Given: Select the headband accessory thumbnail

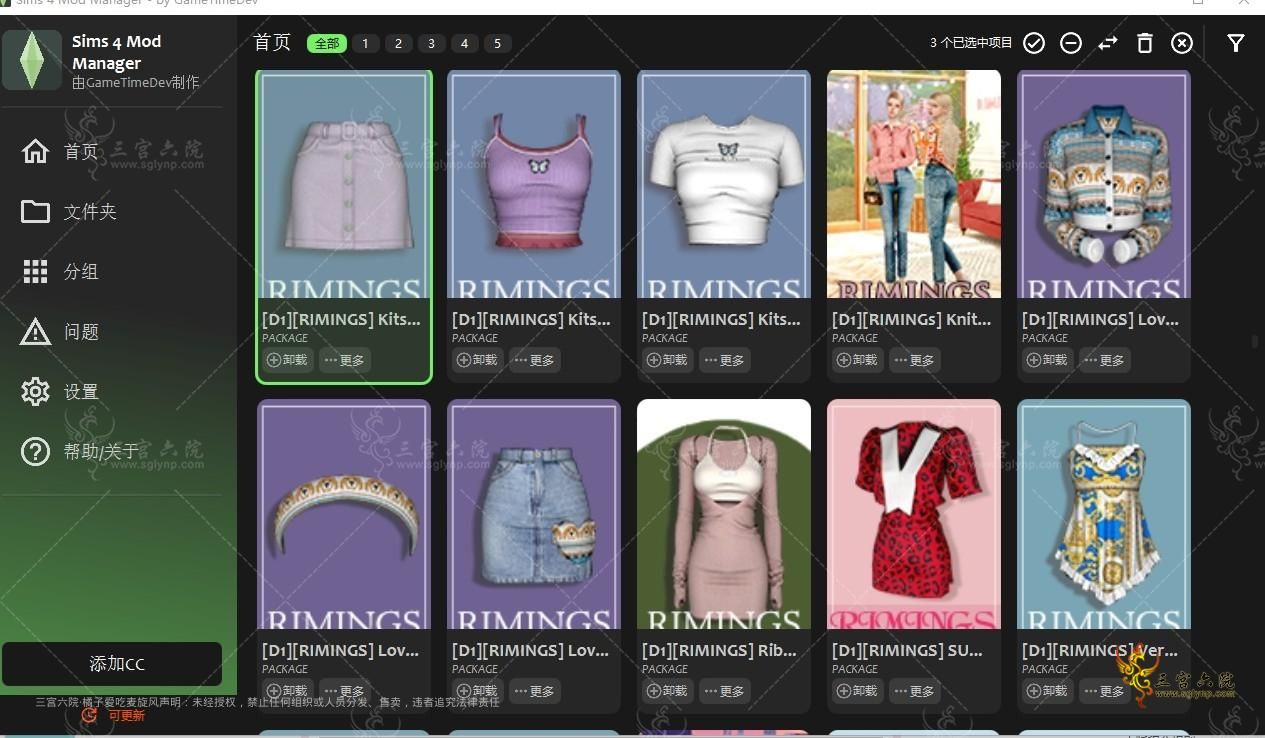Looking at the screenshot, I should tap(344, 515).
